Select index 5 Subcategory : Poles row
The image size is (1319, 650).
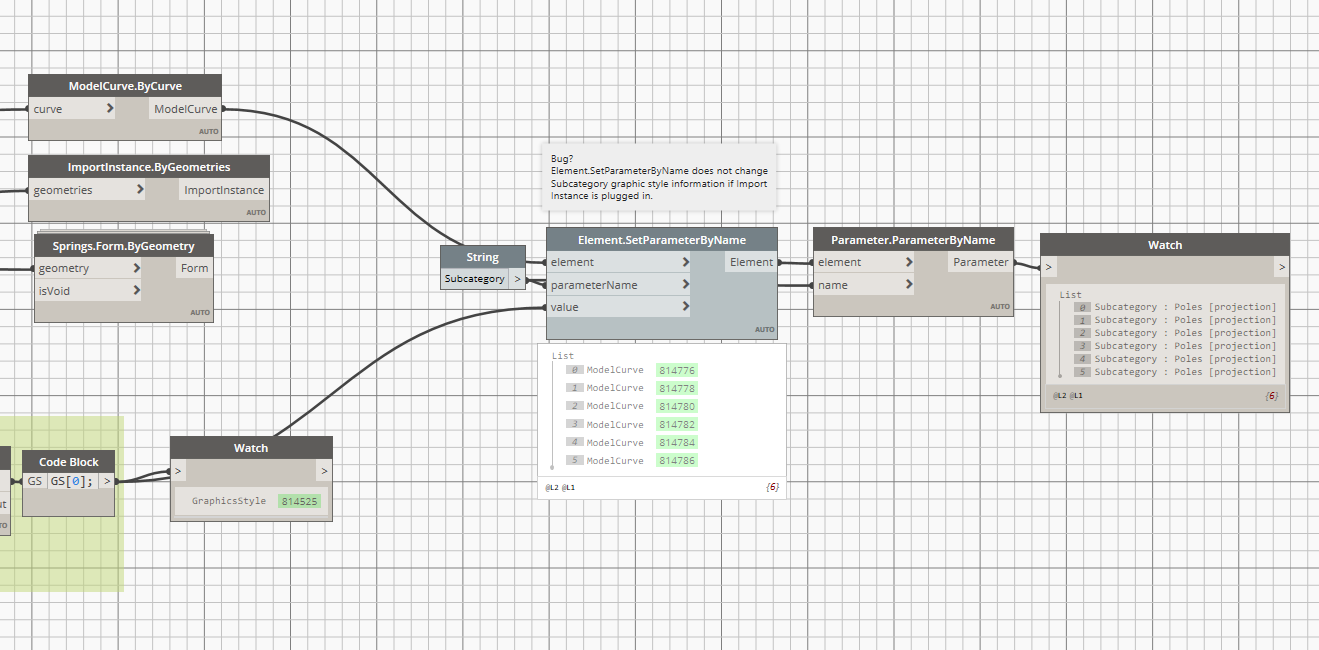[x=1176, y=372]
